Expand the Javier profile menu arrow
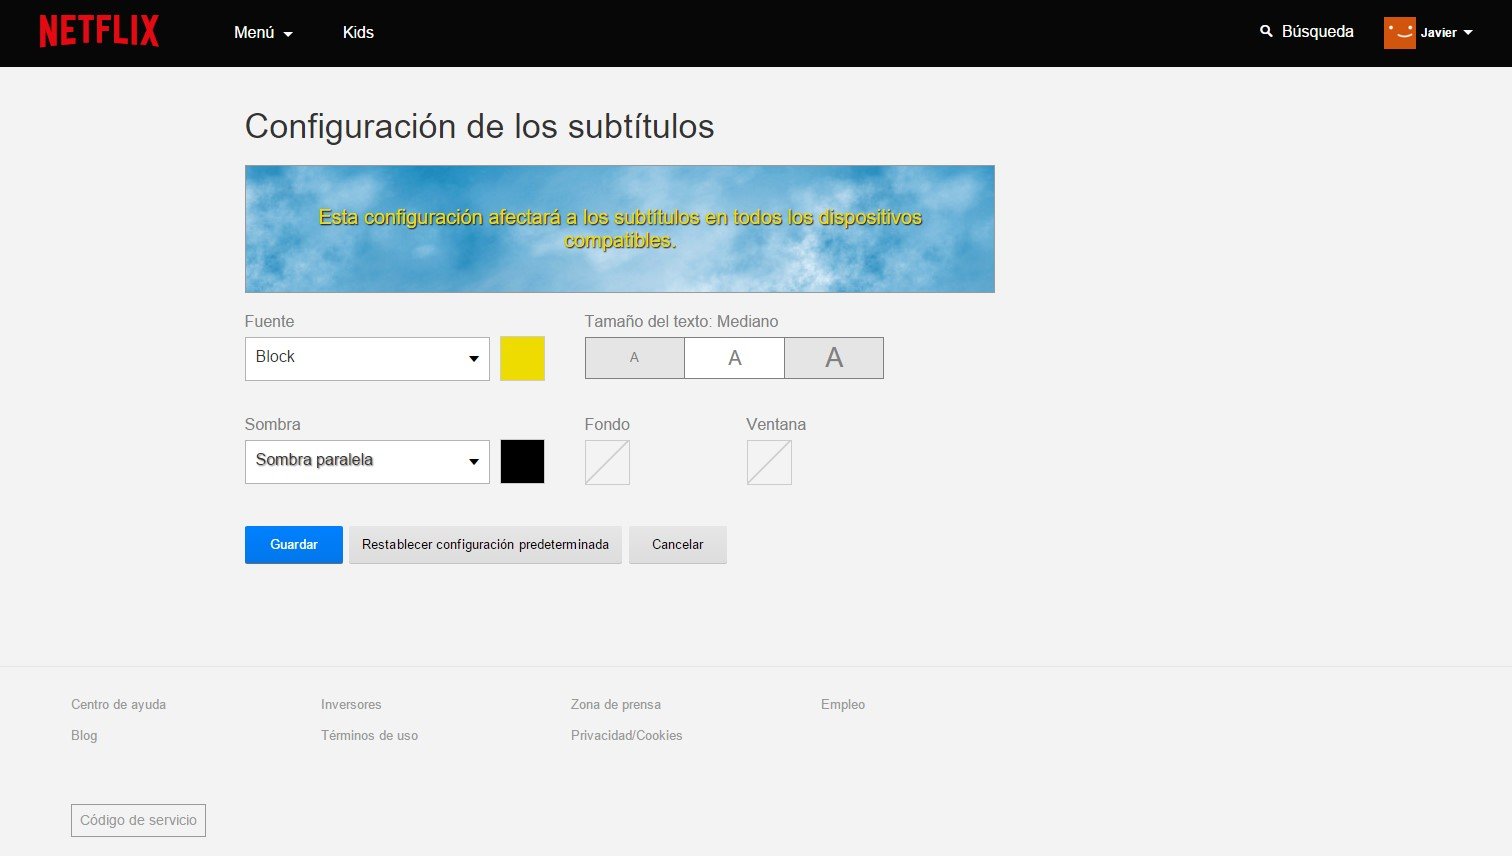The width and height of the screenshot is (1512, 856). 1468,33
